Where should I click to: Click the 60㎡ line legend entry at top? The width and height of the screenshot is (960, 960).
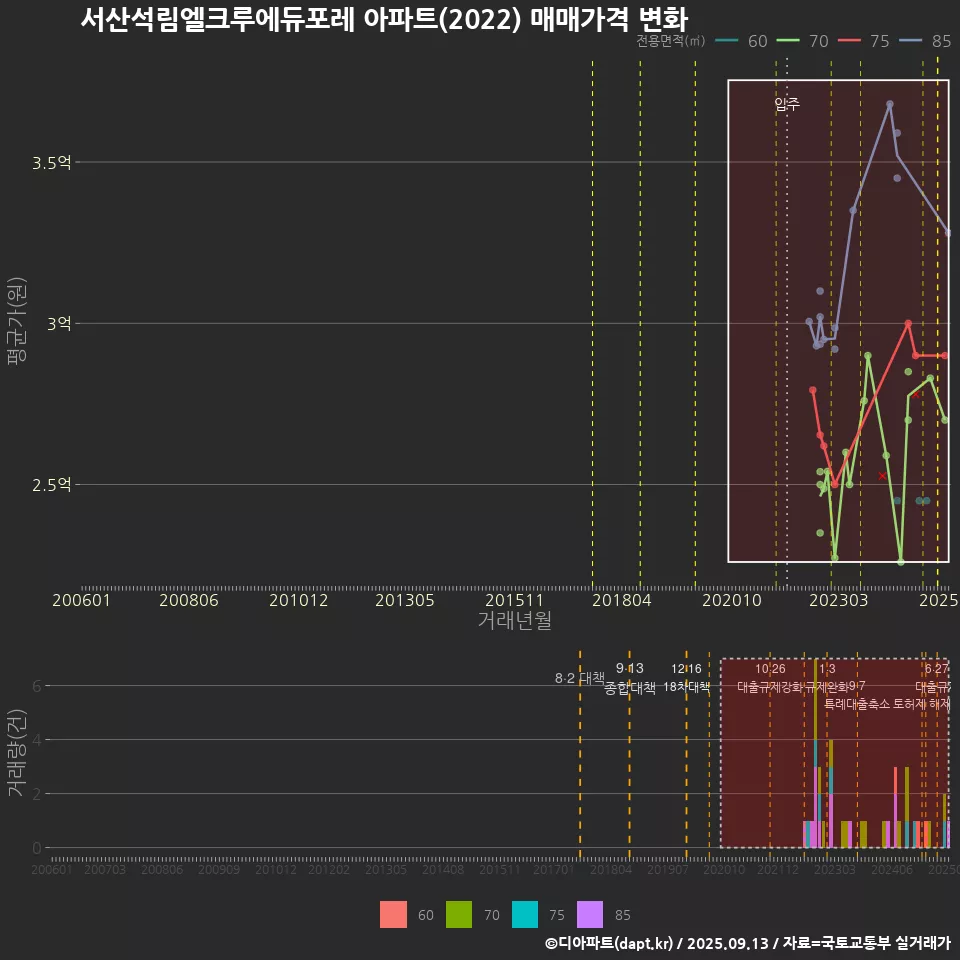[x=741, y=41]
